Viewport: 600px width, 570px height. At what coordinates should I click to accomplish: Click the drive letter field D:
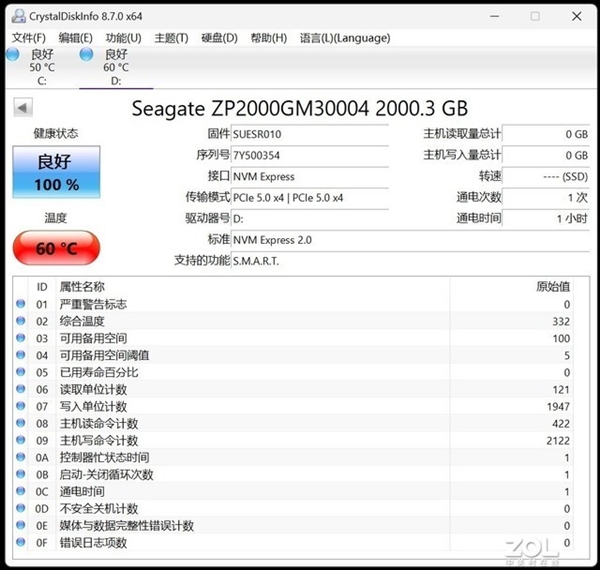pyautogui.click(x=310, y=219)
